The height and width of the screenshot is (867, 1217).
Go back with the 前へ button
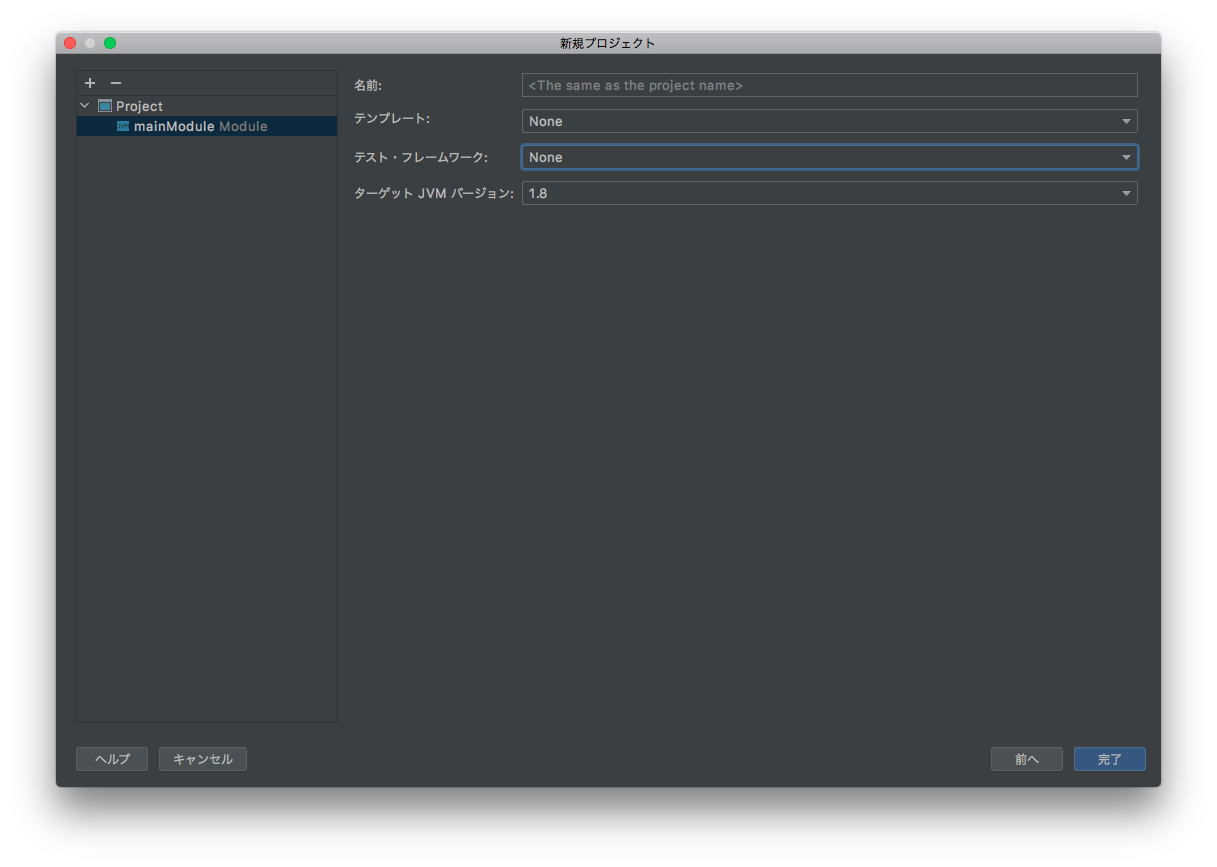click(1026, 759)
